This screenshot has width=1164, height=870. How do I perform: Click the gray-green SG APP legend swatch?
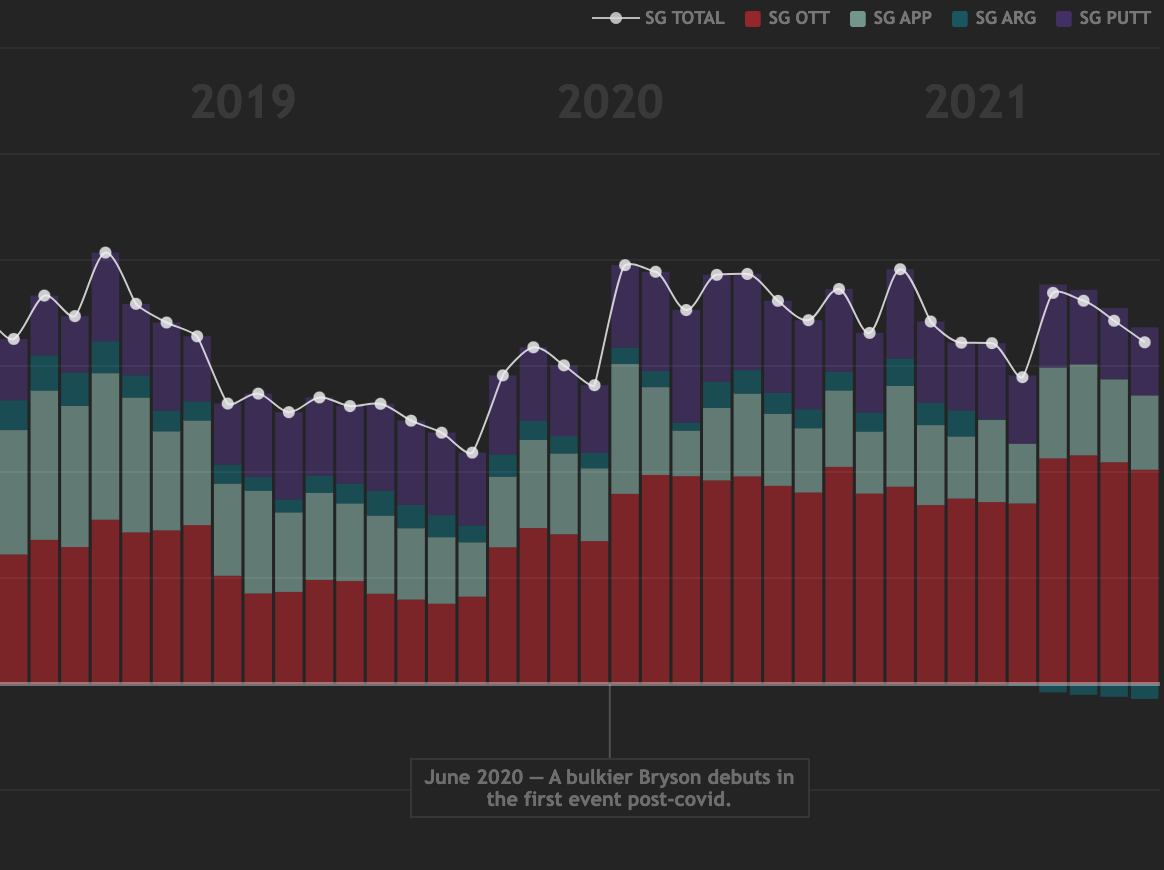(x=859, y=18)
